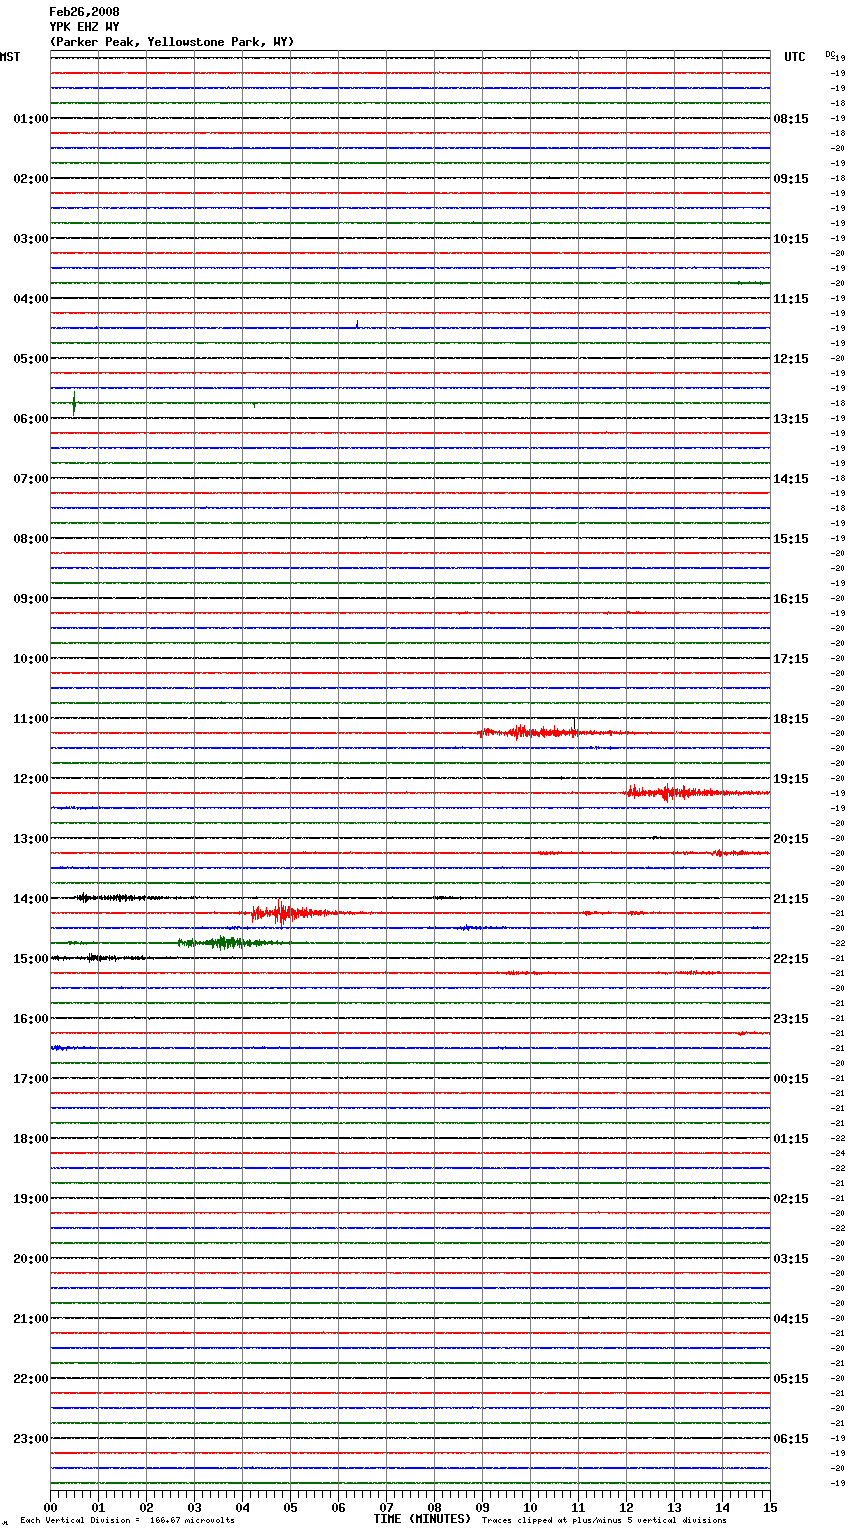This screenshot has height=1534, width=850.
Task: Click the '09' minute axis tick label
Action: coord(482,1507)
